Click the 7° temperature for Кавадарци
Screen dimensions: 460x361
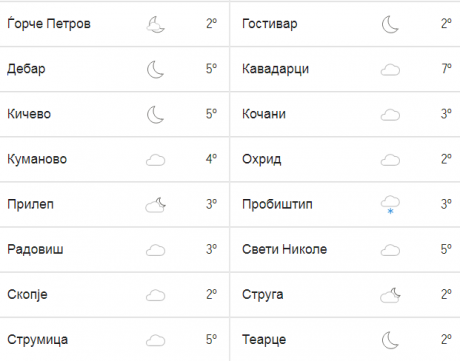[446, 69]
